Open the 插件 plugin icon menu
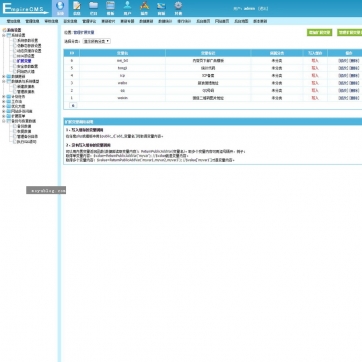This screenshot has height=362, width=362. click(144, 8)
